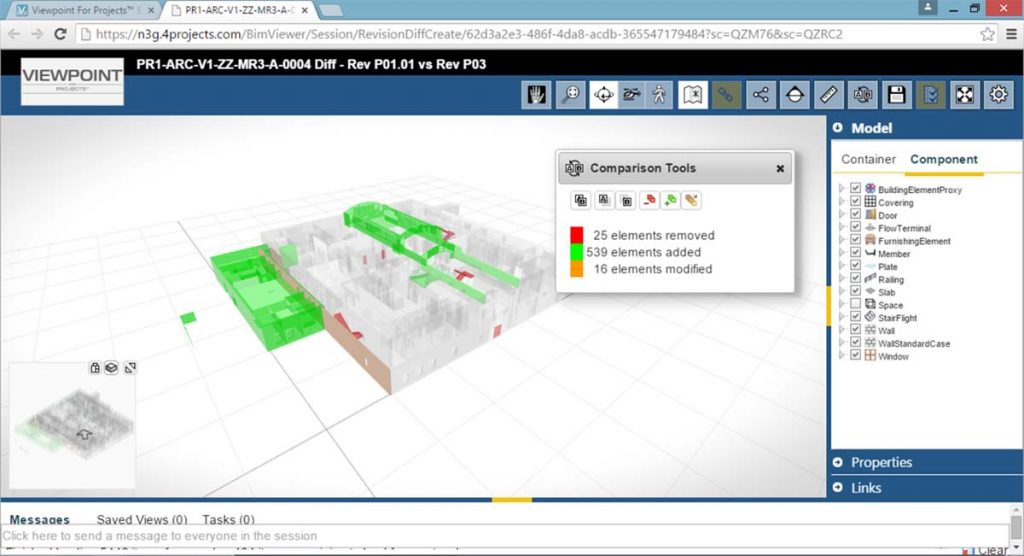
Task: Uncheck the Covering checkbox
Action: pyautogui.click(x=855, y=202)
